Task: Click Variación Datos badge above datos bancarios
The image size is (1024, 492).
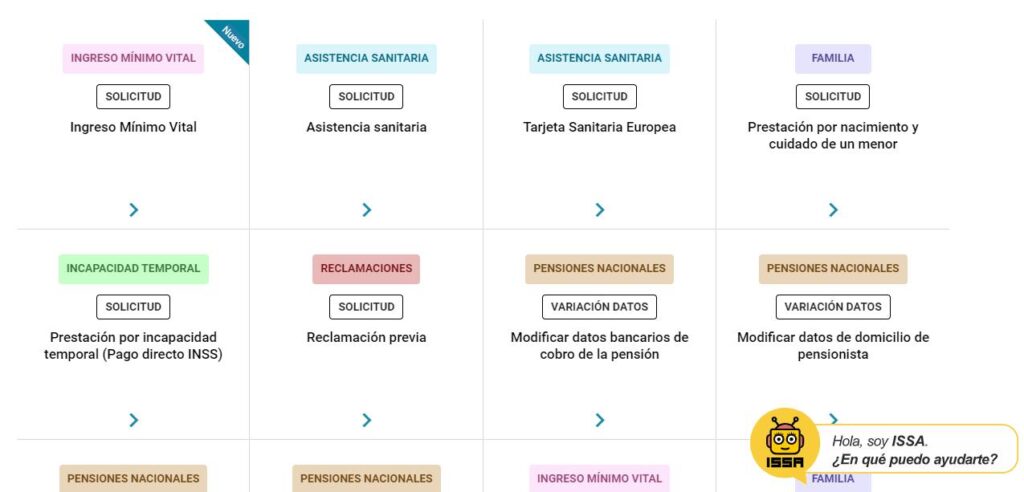Action: coord(599,307)
